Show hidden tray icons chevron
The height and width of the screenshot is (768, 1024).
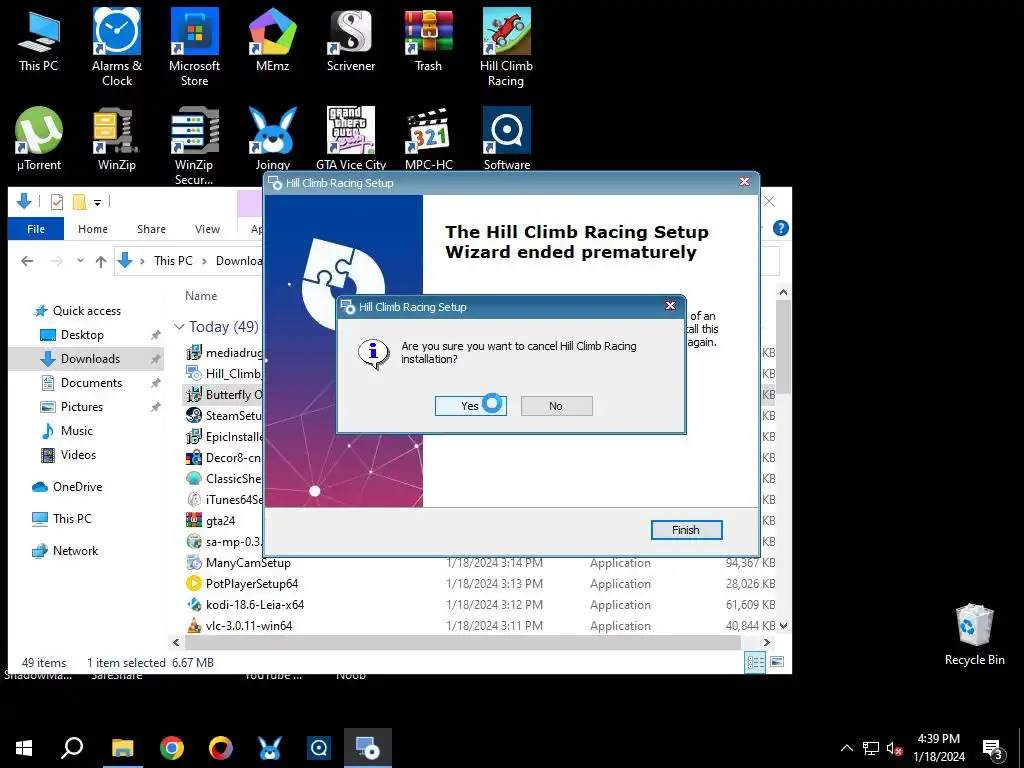846,748
